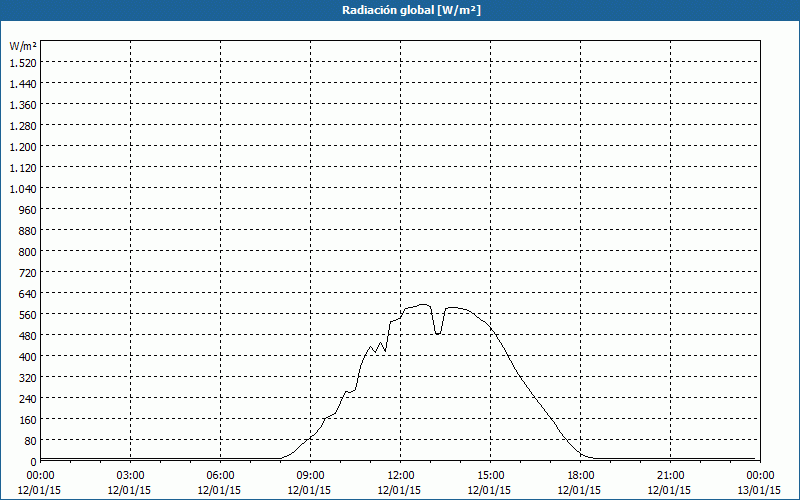
Task: Click the 640 y-axis value
Action: (x=30, y=294)
